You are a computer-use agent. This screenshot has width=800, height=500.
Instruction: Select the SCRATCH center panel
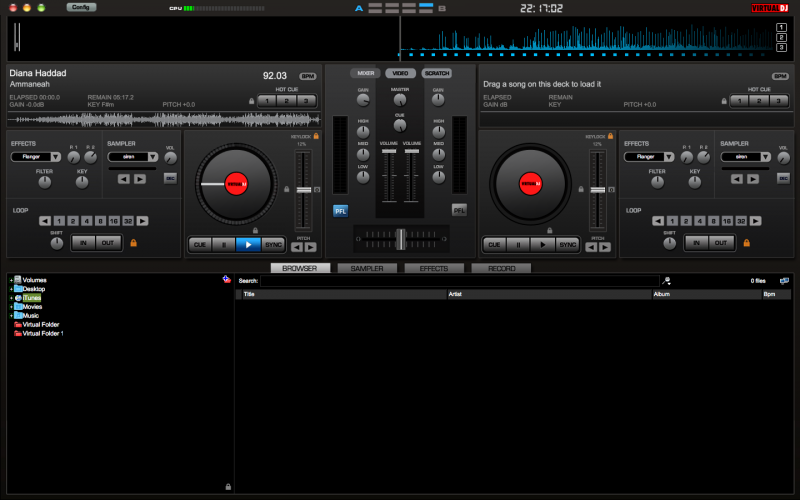coord(437,73)
